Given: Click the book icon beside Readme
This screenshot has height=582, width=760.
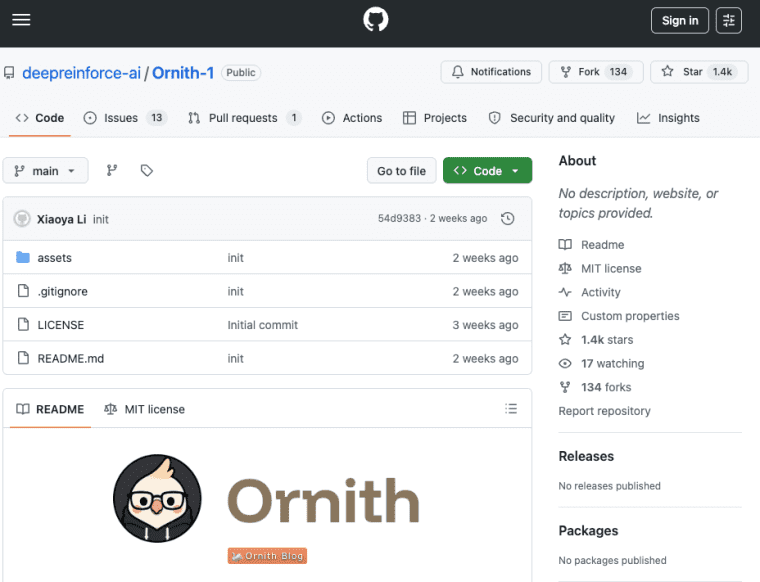Looking at the screenshot, I should [565, 244].
